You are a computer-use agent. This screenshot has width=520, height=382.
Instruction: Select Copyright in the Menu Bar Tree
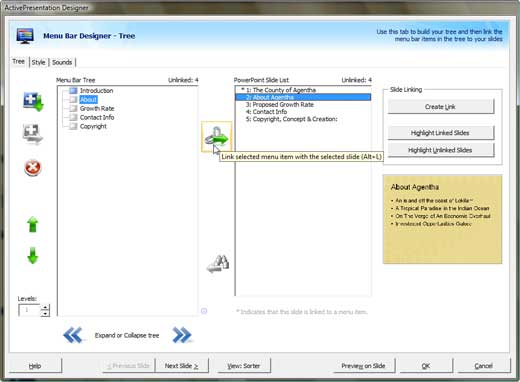[x=93, y=126]
